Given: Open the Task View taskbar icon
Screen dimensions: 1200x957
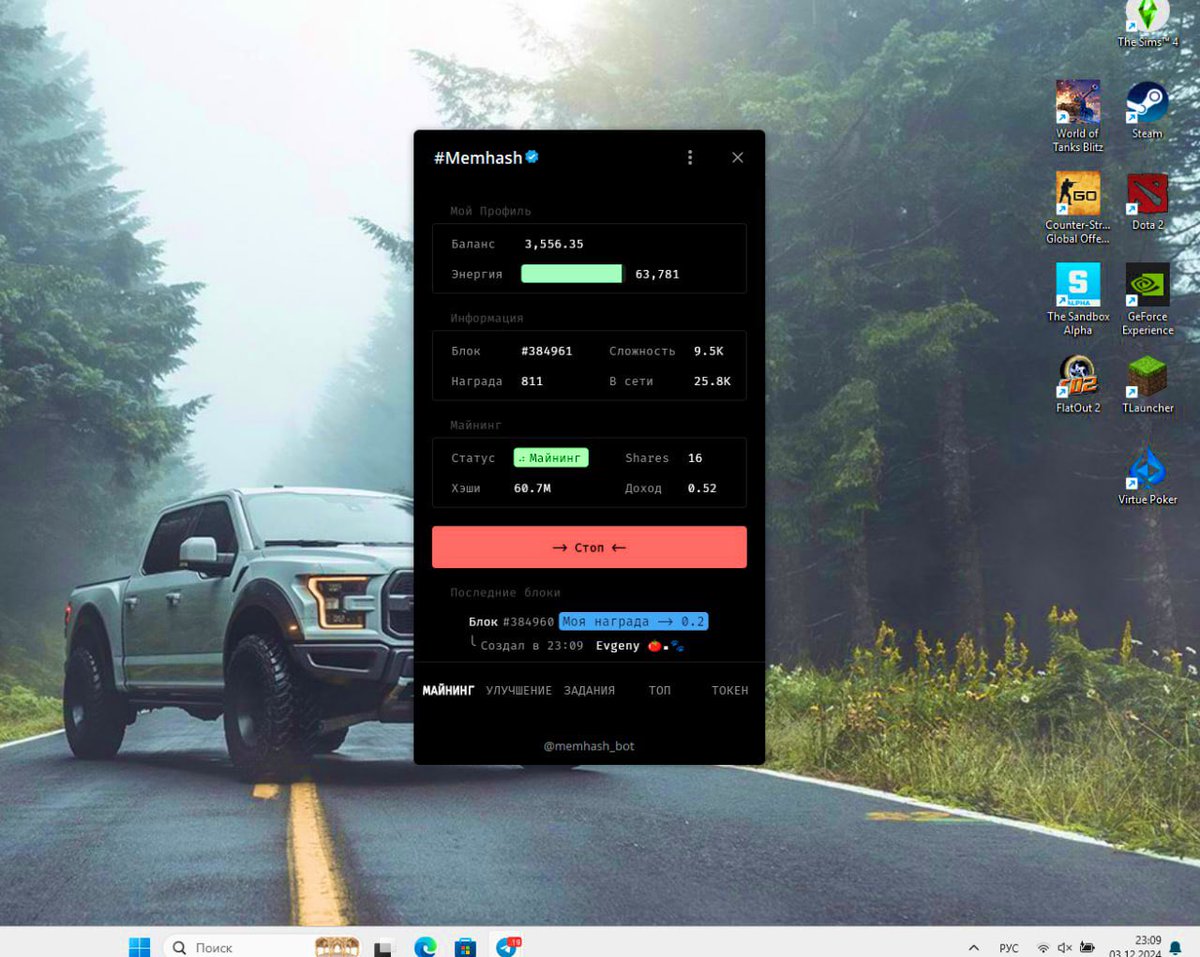Looking at the screenshot, I should point(383,948).
